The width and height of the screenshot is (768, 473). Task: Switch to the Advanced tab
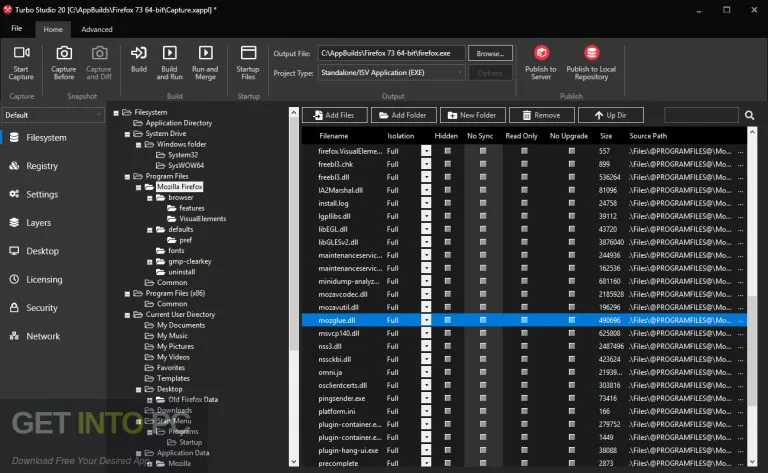click(x=96, y=29)
